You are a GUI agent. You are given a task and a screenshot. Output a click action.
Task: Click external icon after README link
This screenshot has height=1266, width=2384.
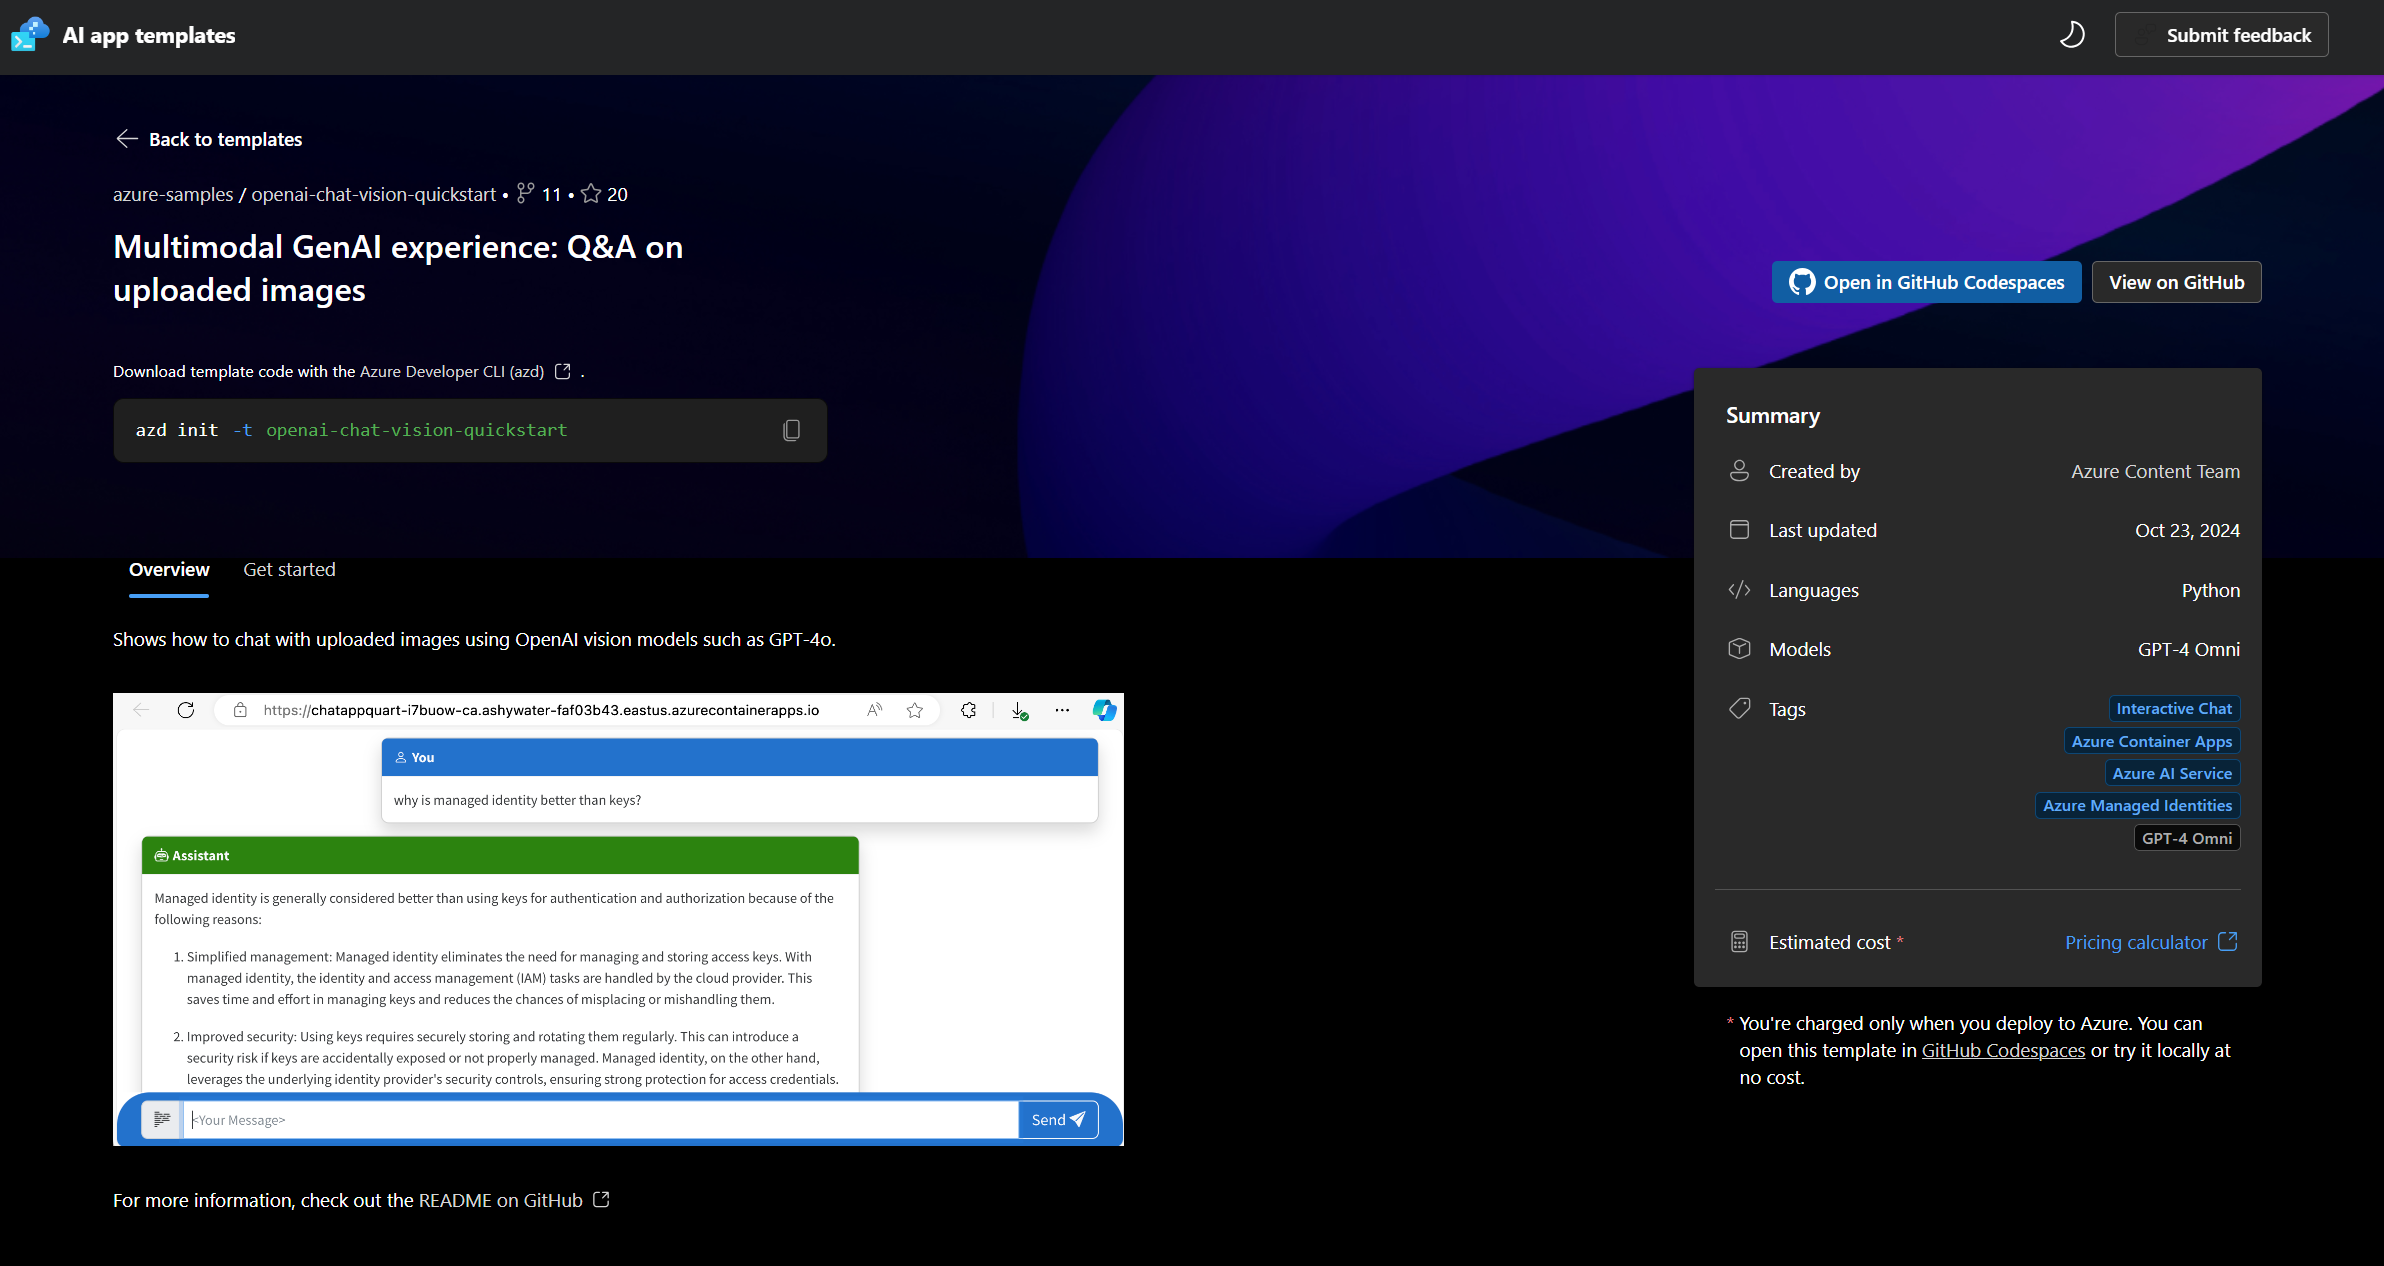point(601,1199)
